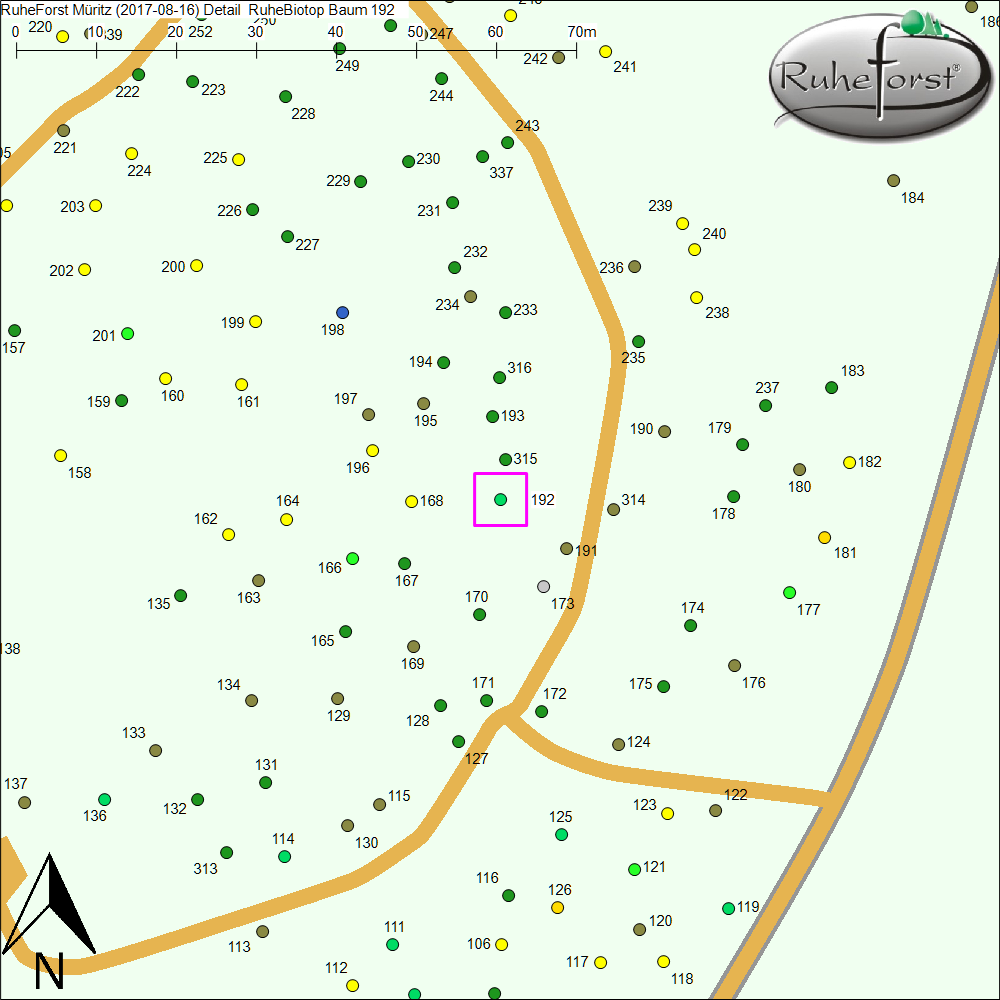Choose the orange-yellow marker 181

pyautogui.click(x=824, y=537)
